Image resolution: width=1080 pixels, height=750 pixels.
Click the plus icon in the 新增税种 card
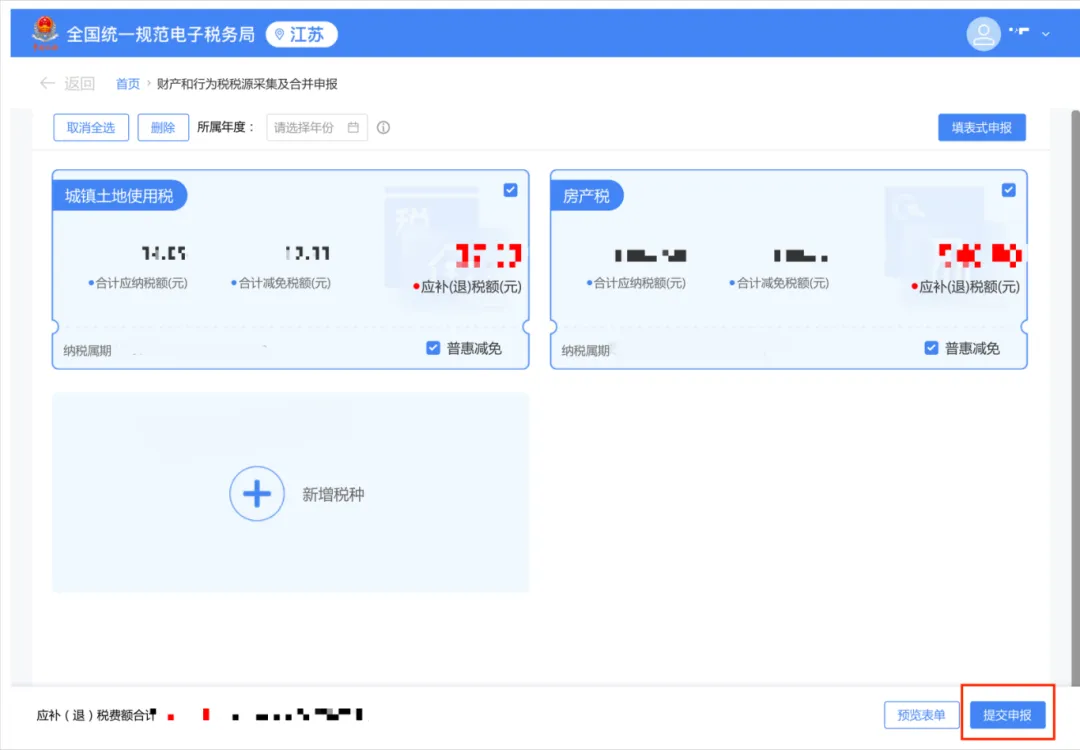pos(257,493)
